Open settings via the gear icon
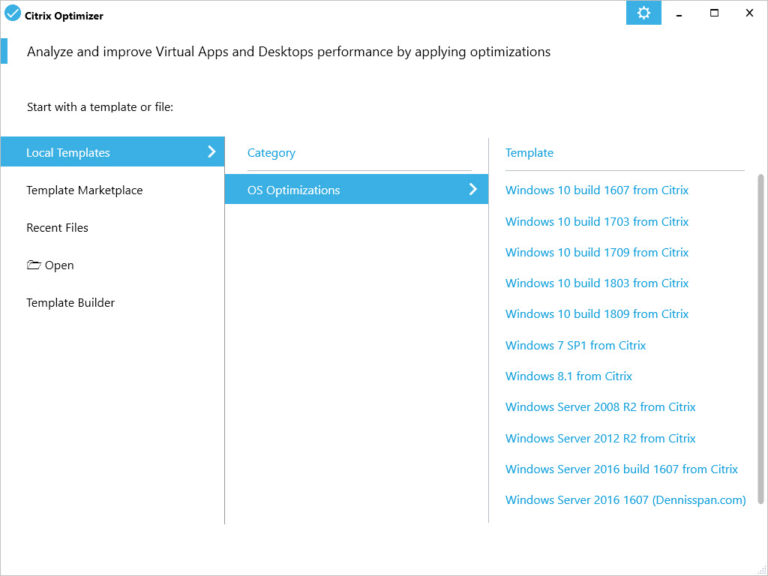The image size is (768, 576). click(x=643, y=14)
